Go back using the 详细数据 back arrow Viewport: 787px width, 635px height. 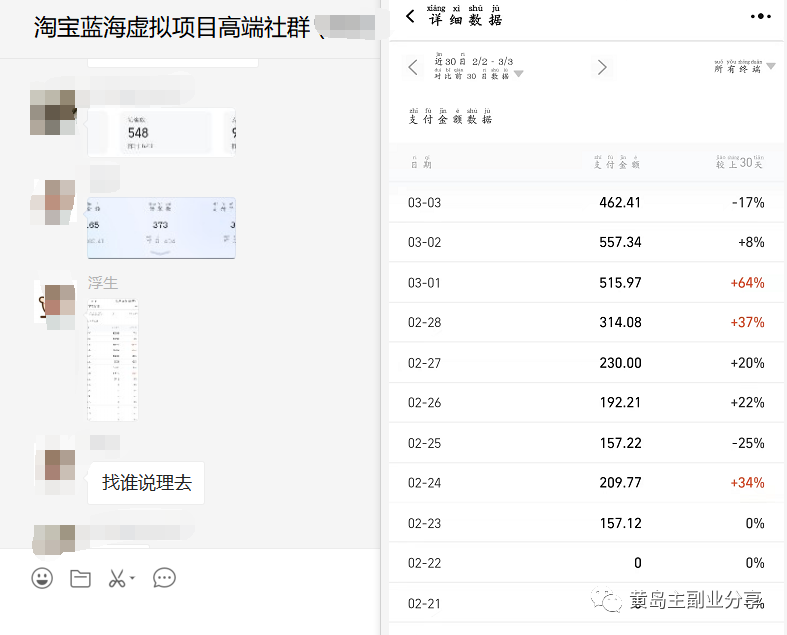[x=410, y=17]
